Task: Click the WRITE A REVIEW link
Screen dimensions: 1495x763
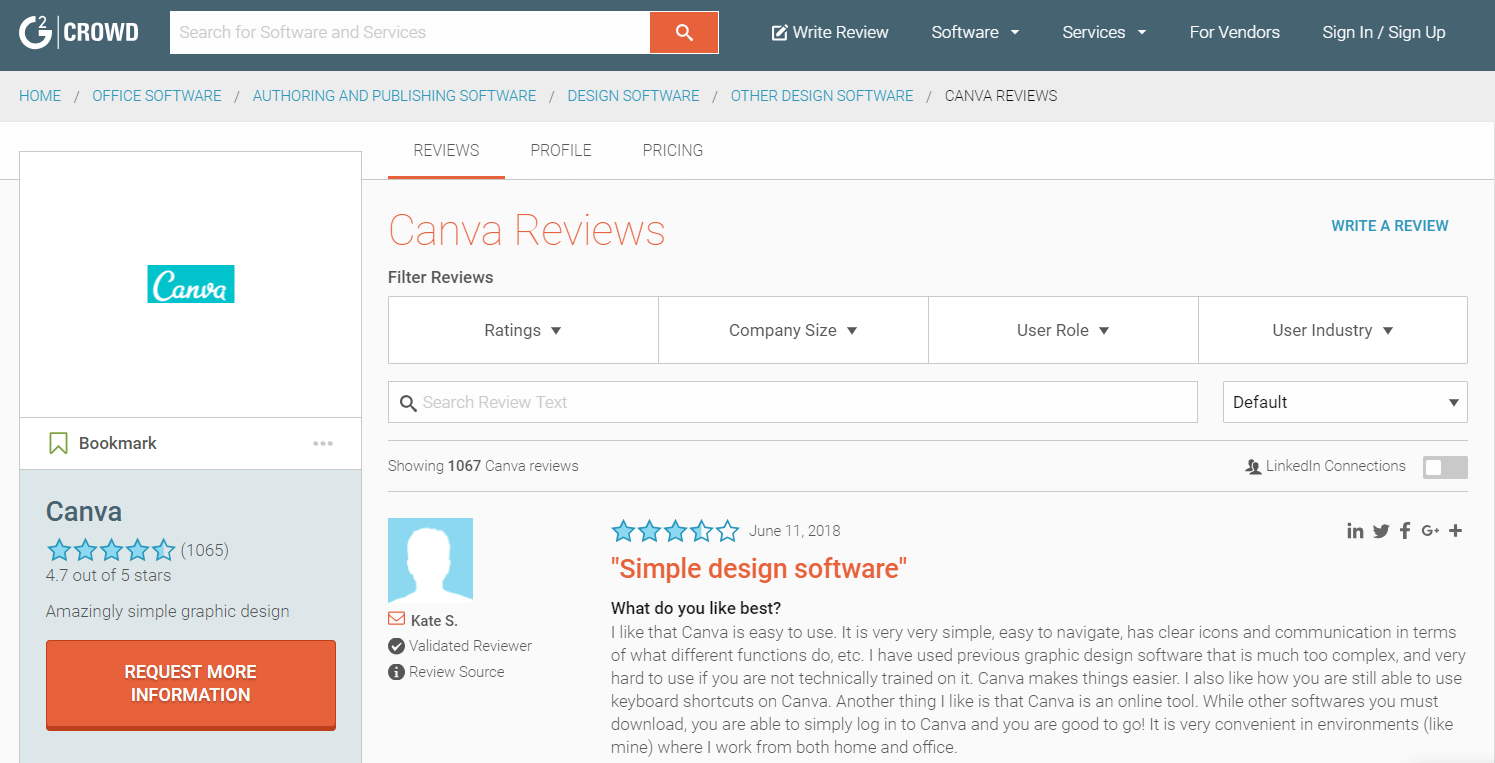Action: (1390, 226)
